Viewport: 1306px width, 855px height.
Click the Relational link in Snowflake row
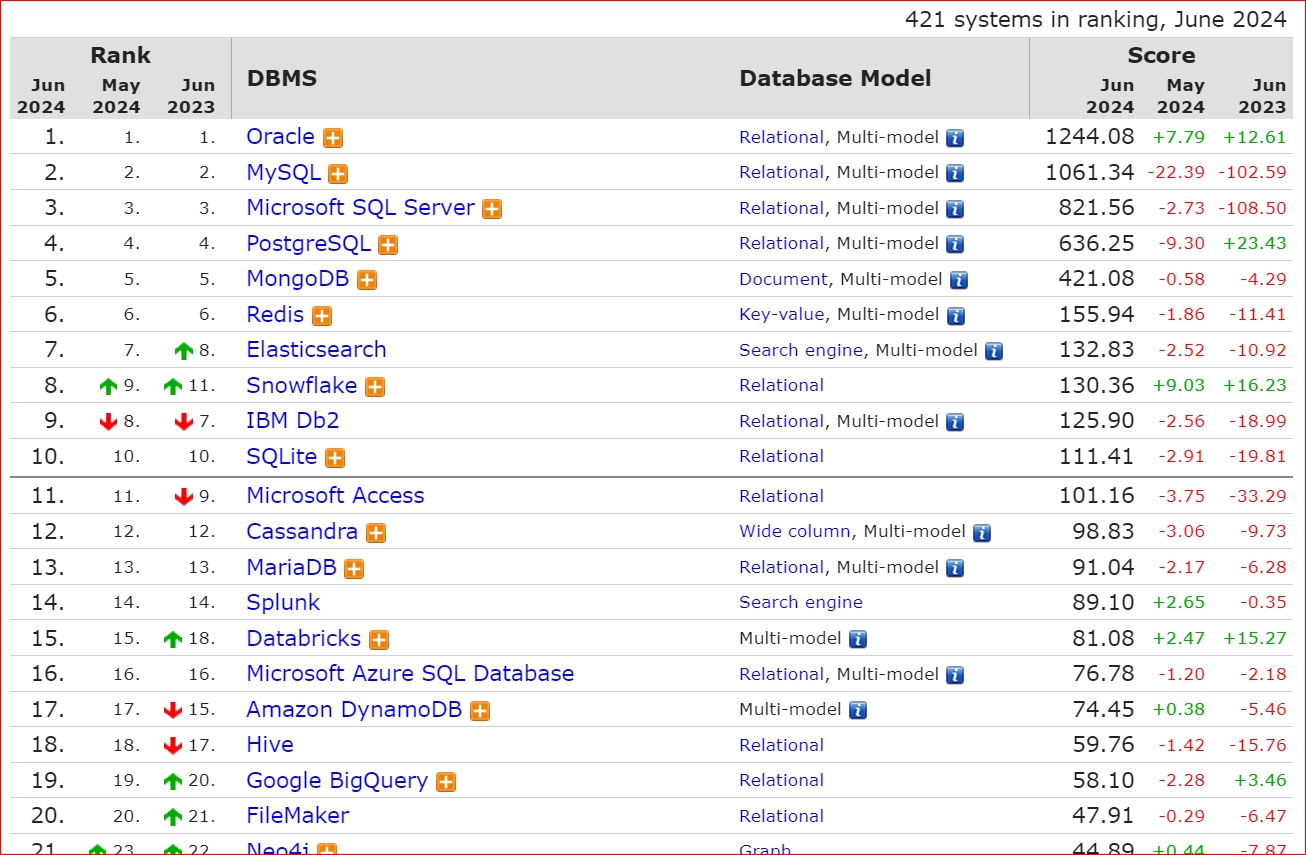pos(782,386)
